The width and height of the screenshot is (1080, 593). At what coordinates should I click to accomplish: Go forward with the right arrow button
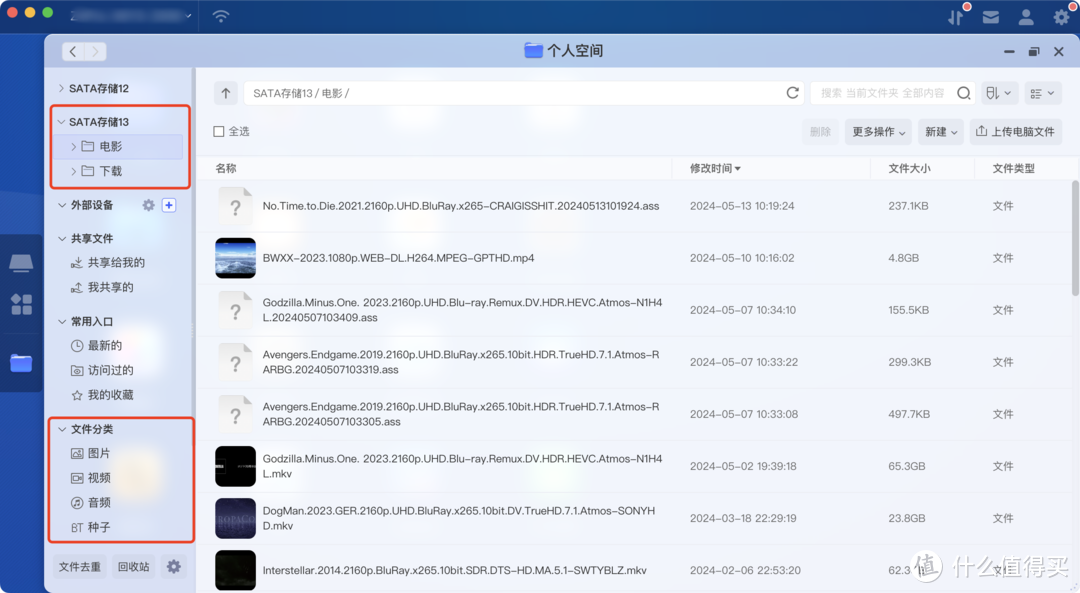click(x=96, y=52)
